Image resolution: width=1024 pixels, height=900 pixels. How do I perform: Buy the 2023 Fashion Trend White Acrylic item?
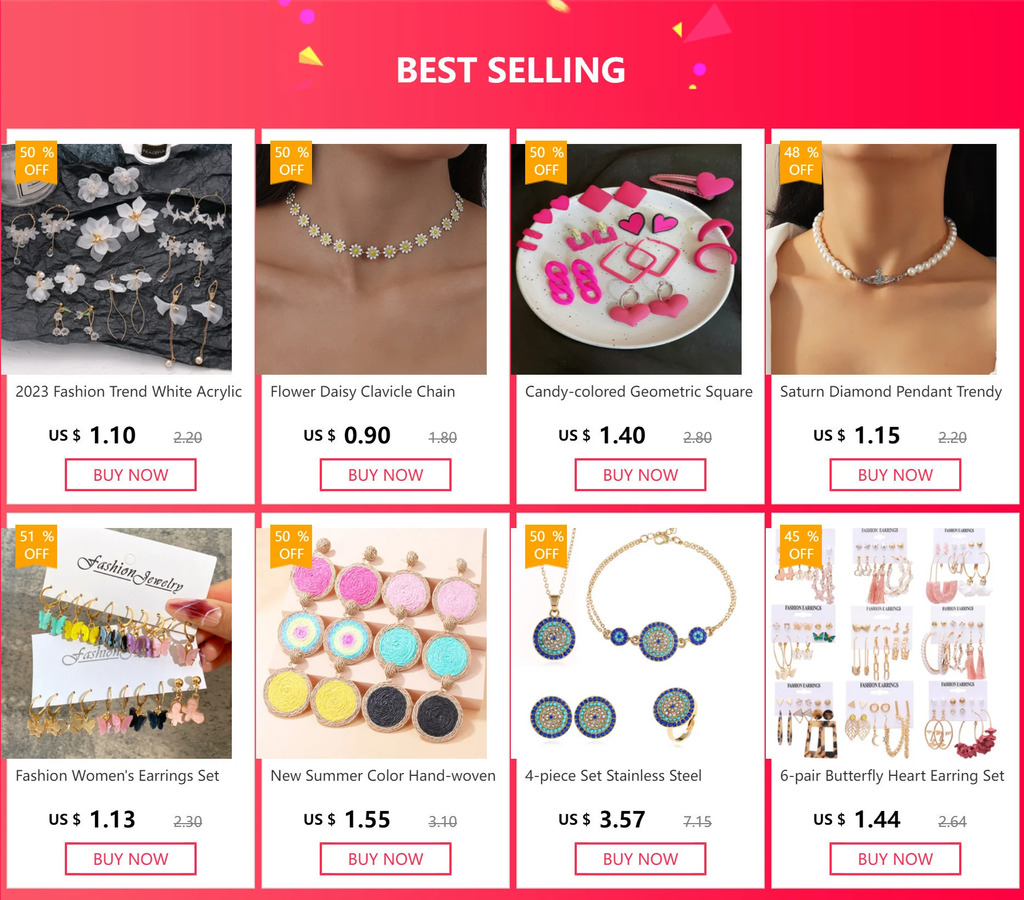[x=131, y=475]
